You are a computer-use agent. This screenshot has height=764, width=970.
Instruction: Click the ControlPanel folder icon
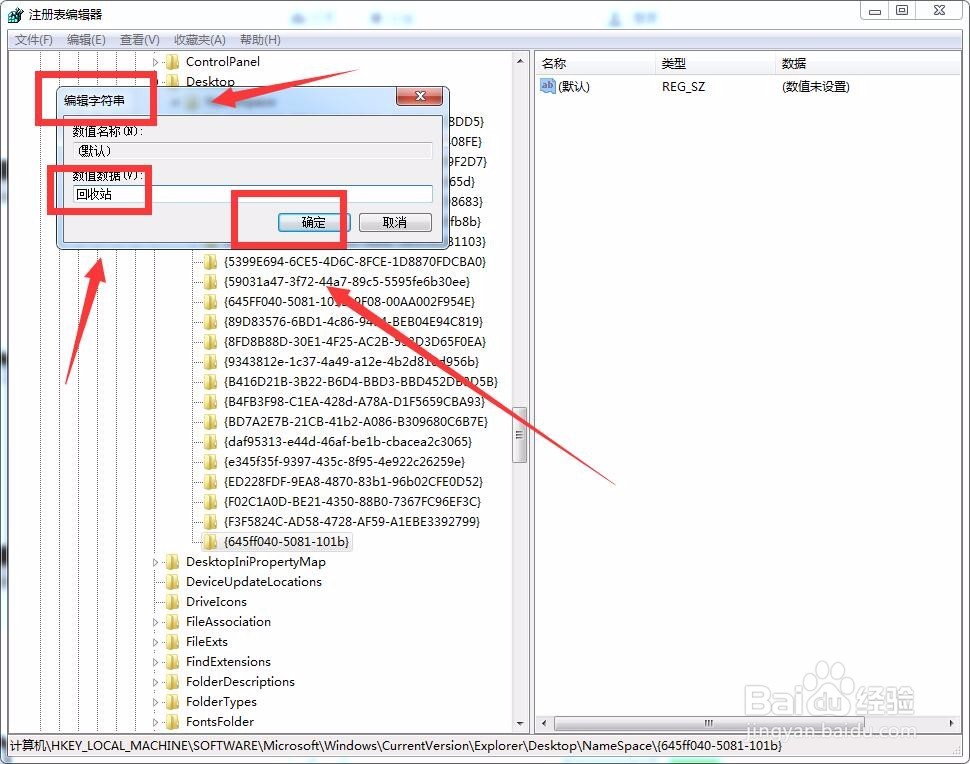[x=173, y=62]
